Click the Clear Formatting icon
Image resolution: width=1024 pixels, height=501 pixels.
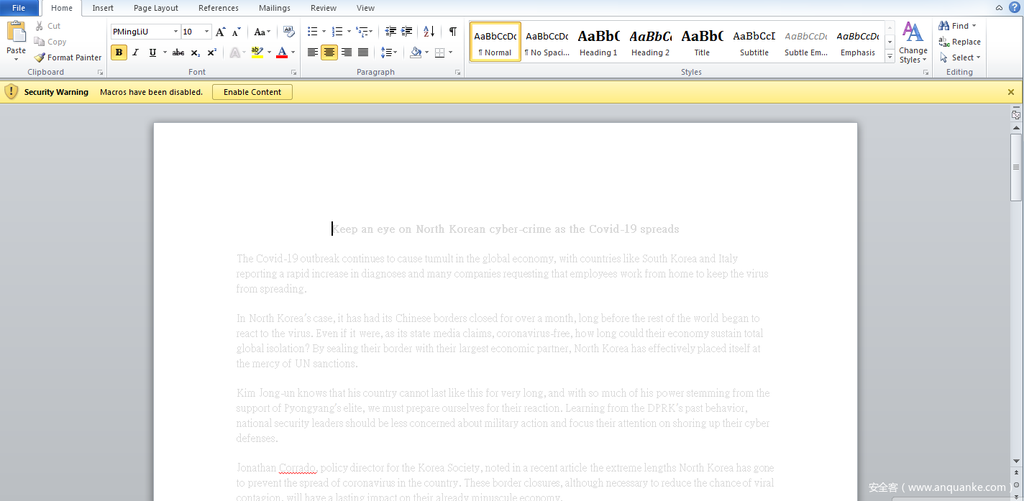pos(288,32)
